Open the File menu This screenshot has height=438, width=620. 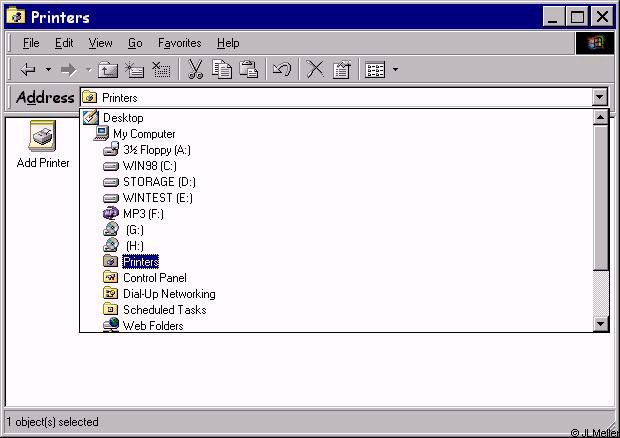click(x=31, y=43)
